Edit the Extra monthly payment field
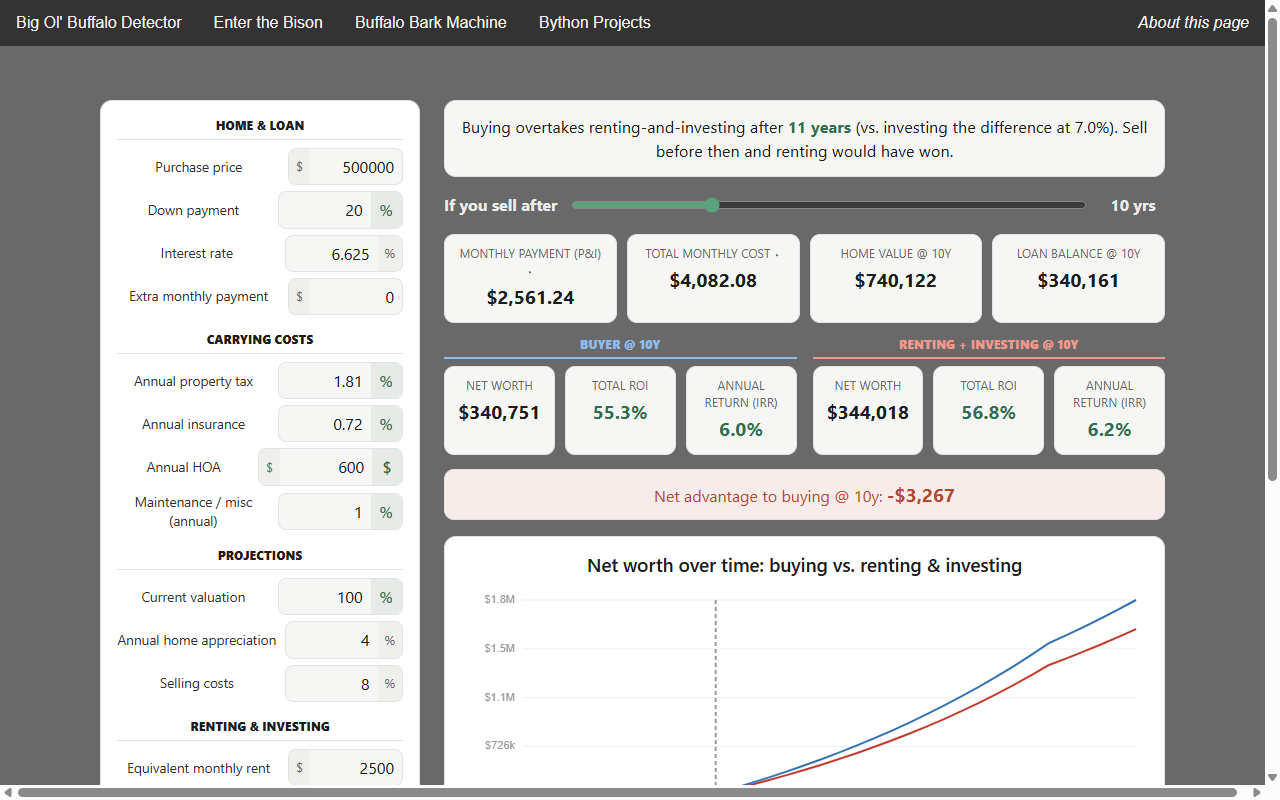The height and width of the screenshot is (800, 1280). (355, 297)
